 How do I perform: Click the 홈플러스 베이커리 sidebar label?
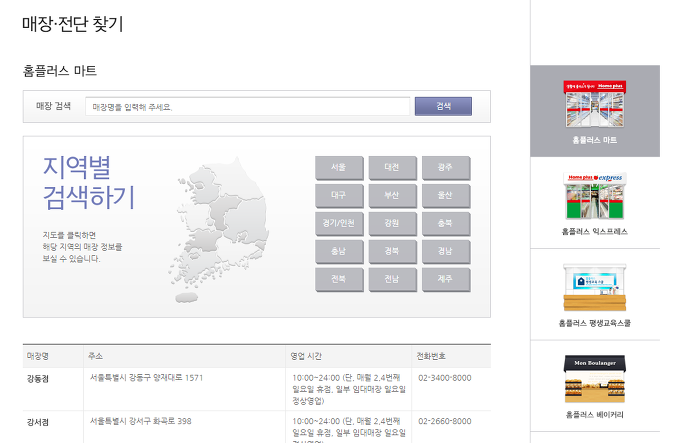595,414
